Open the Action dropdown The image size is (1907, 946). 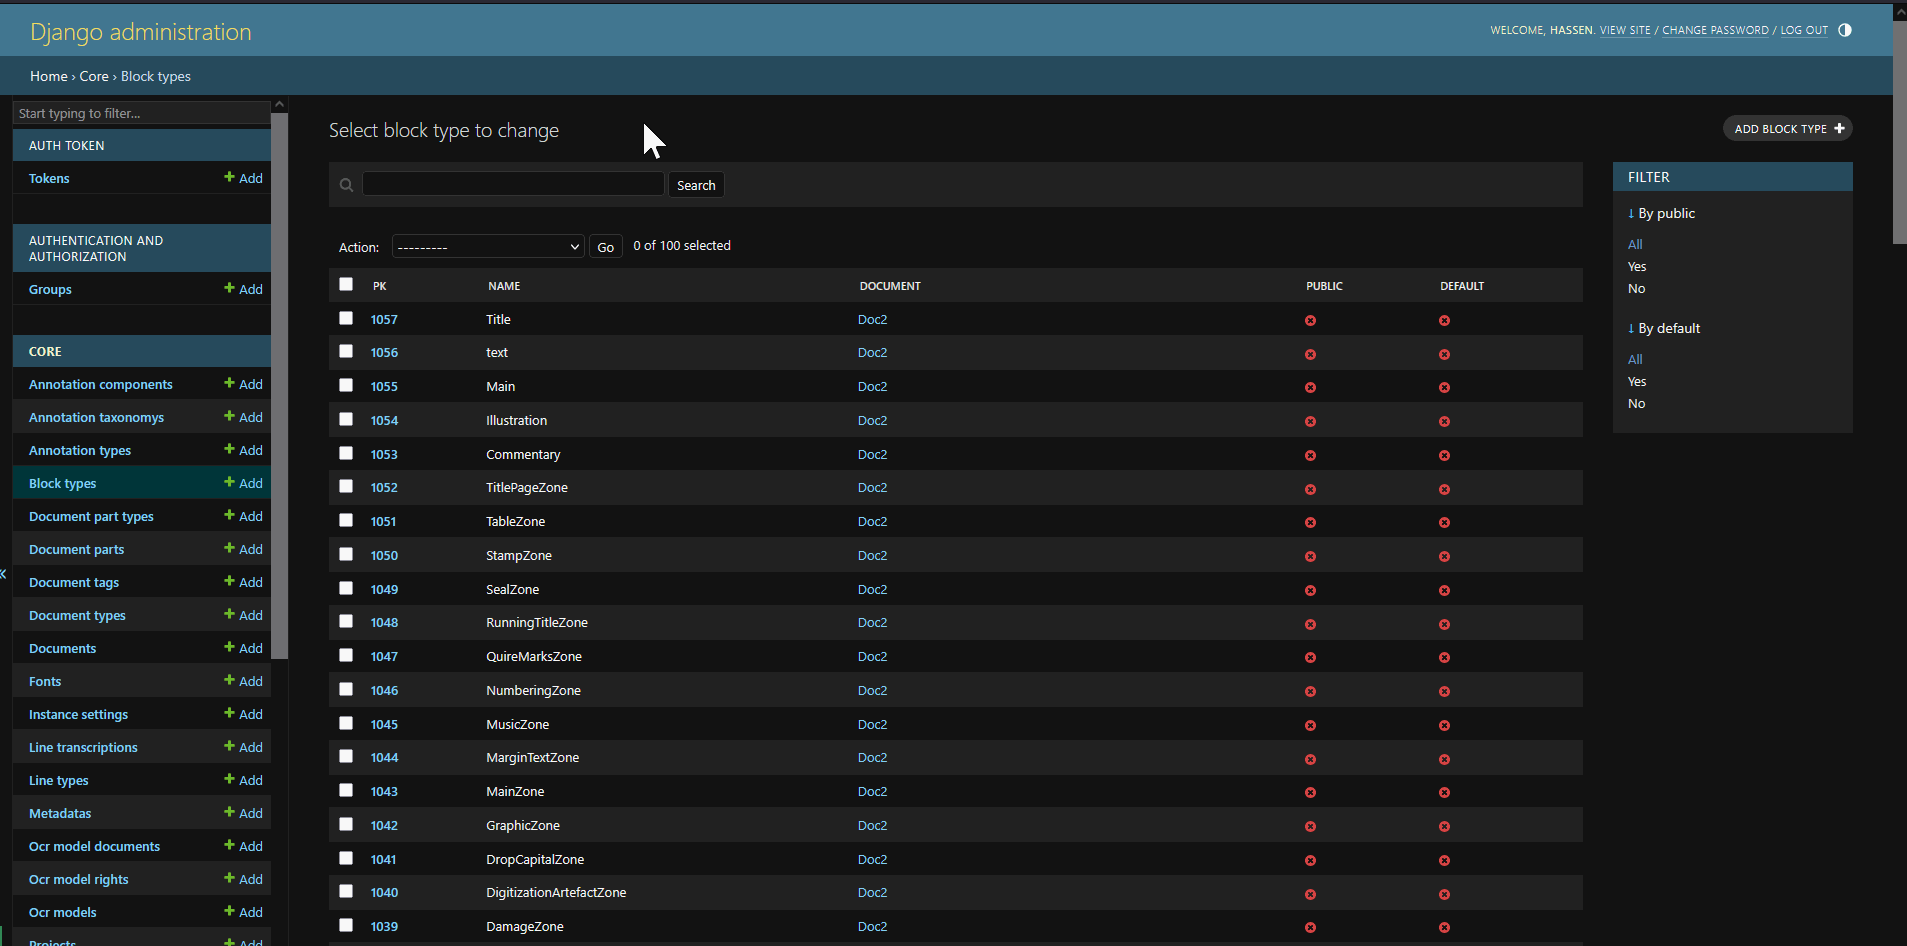click(488, 247)
